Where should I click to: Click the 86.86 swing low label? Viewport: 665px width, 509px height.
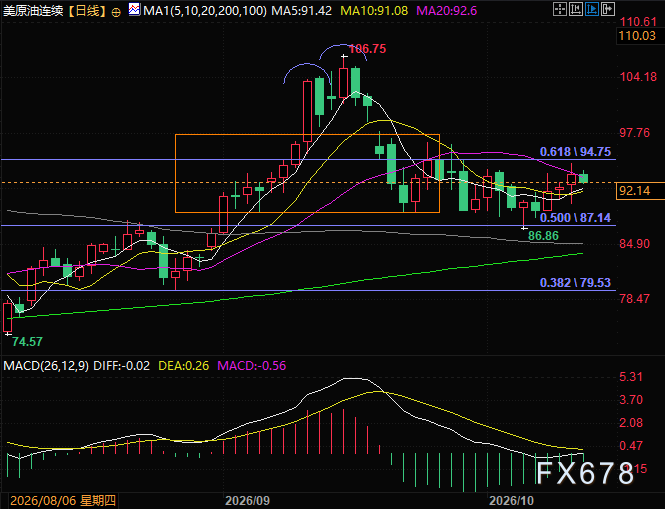pos(543,235)
